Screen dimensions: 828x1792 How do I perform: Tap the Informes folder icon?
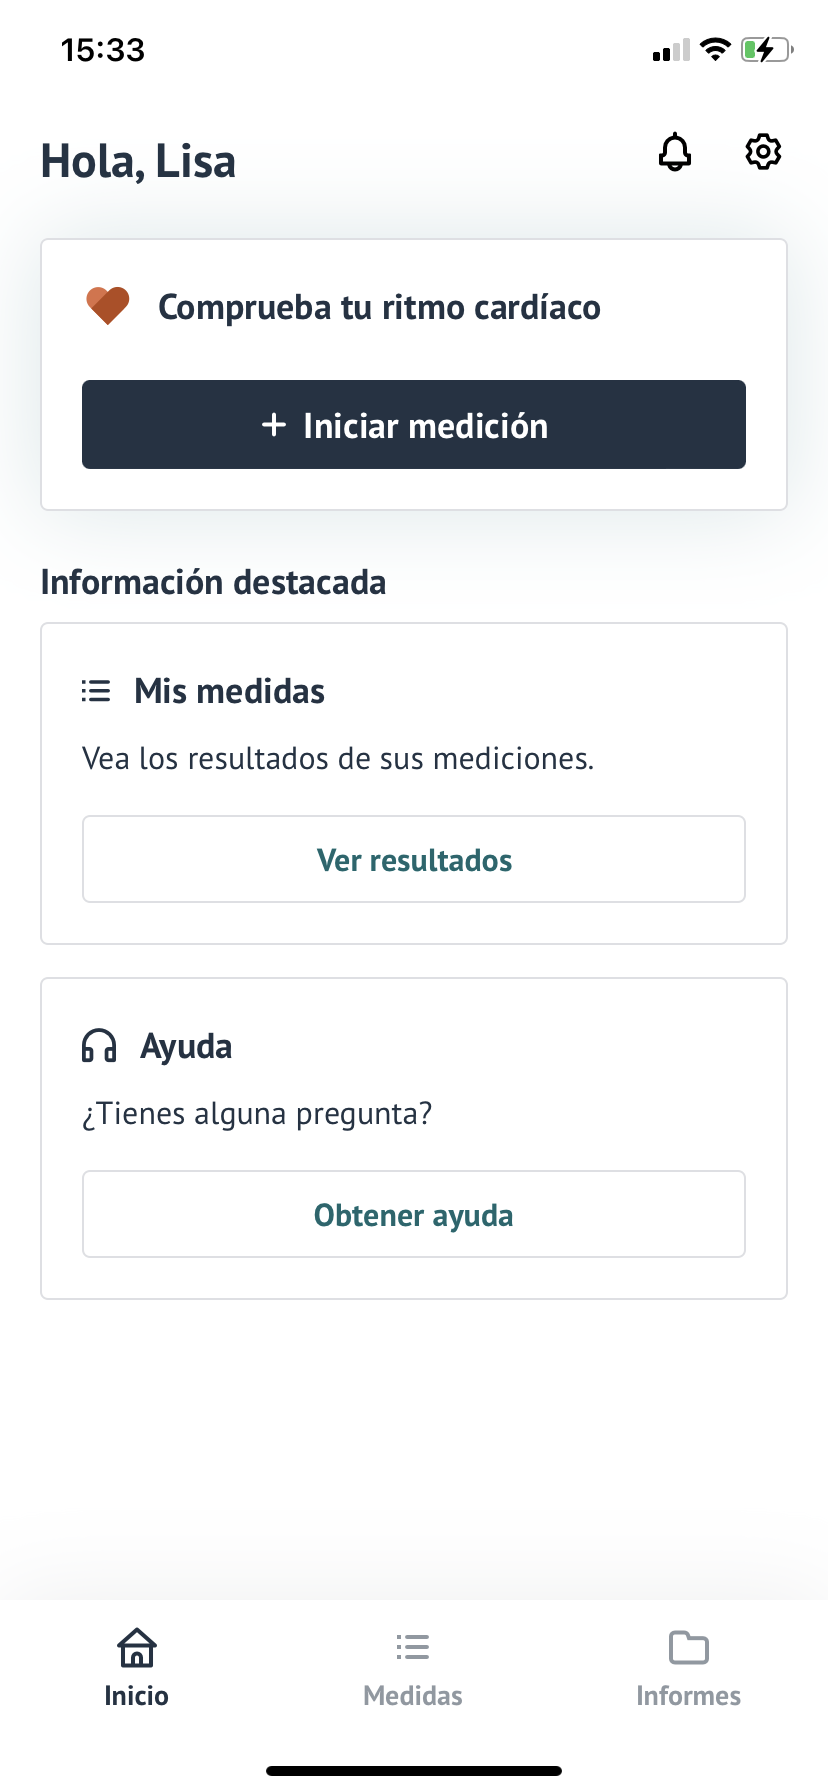(689, 1647)
